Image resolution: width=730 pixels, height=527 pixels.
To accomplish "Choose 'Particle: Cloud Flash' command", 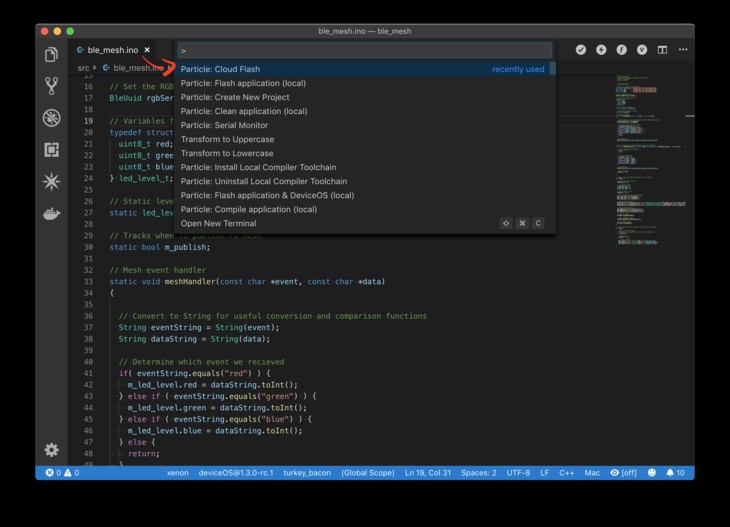I will coord(220,69).
